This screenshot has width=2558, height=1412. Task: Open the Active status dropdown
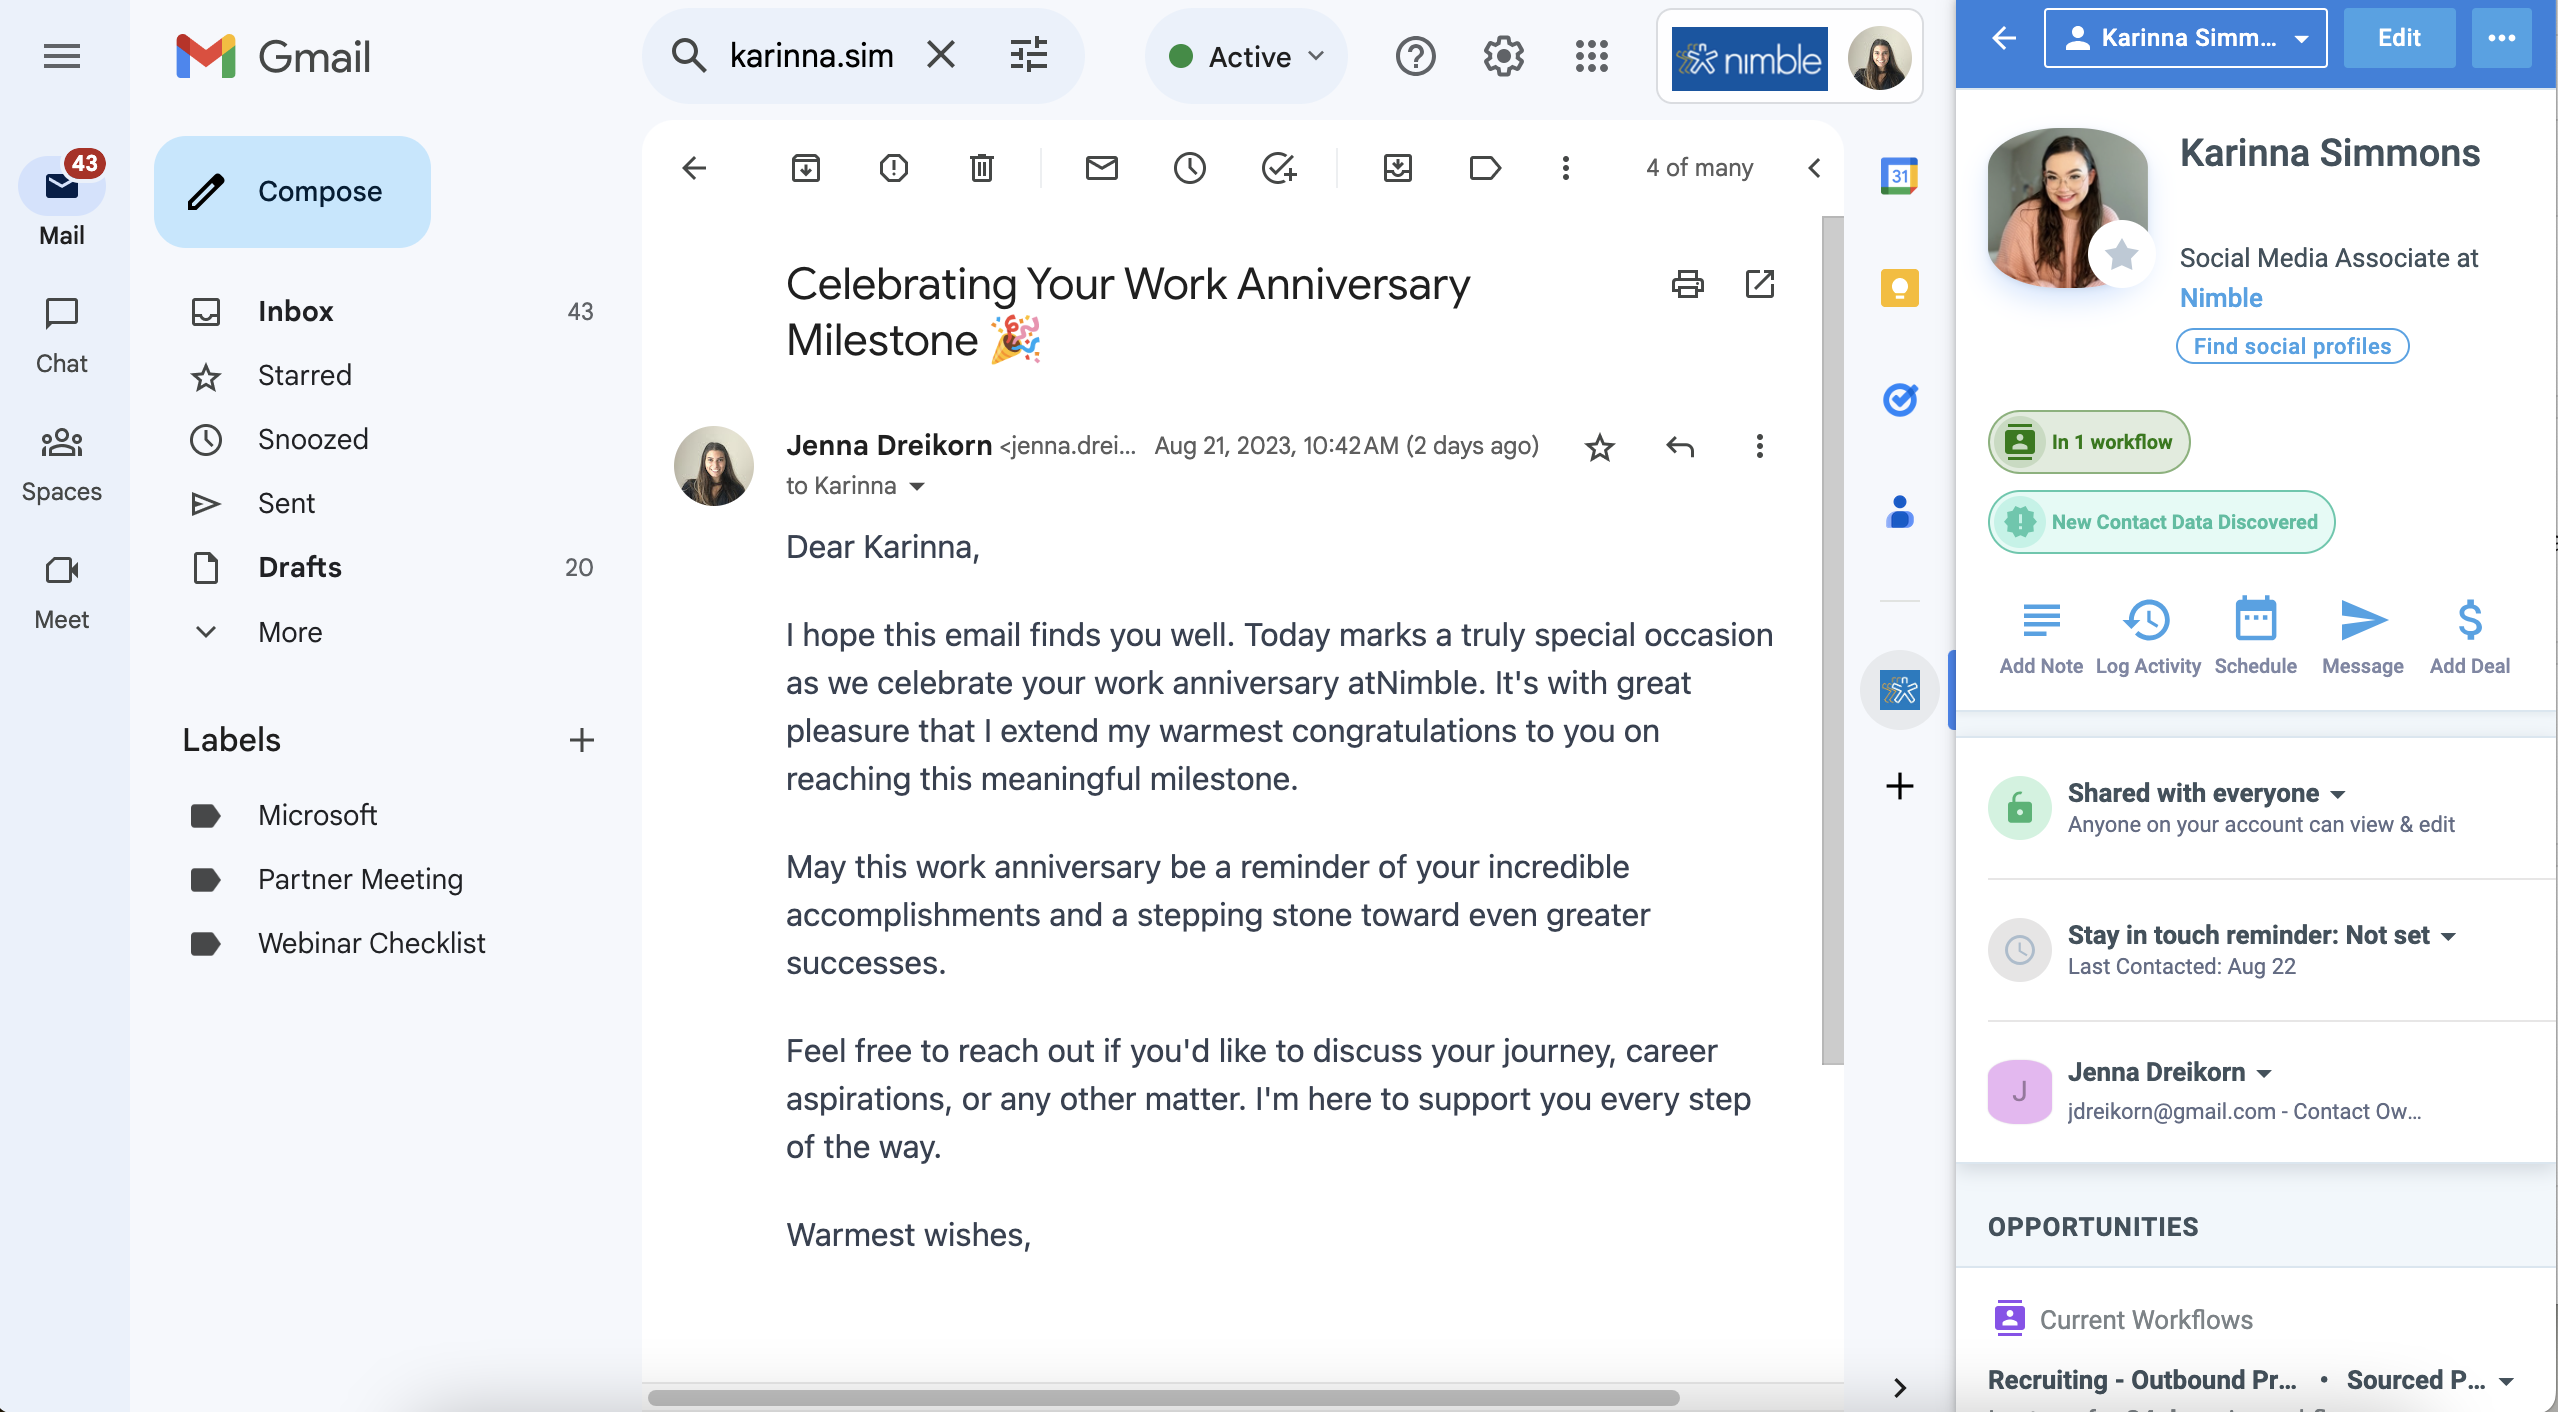click(1246, 57)
